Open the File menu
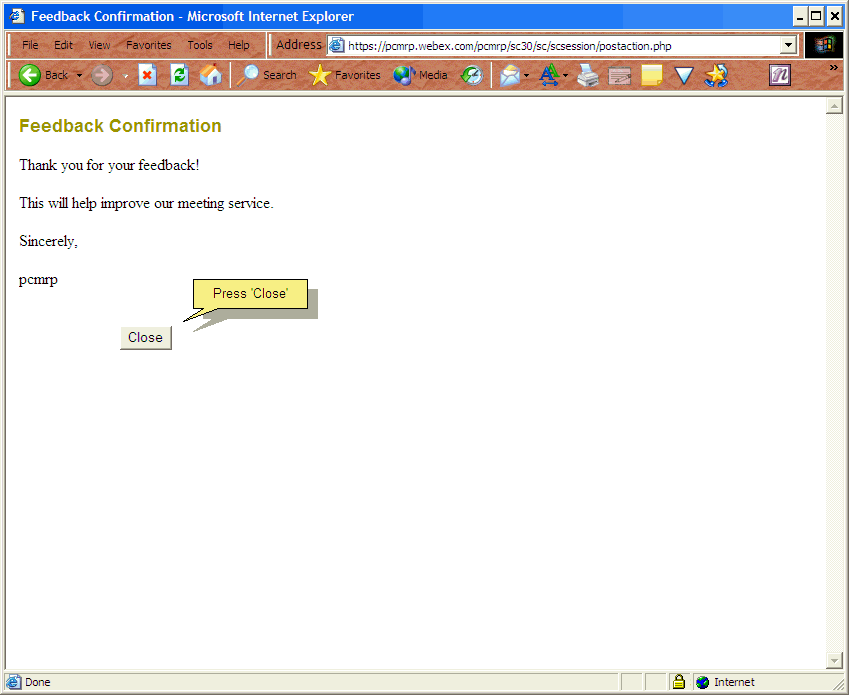This screenshot has width=849, height=695. (30, 45)
